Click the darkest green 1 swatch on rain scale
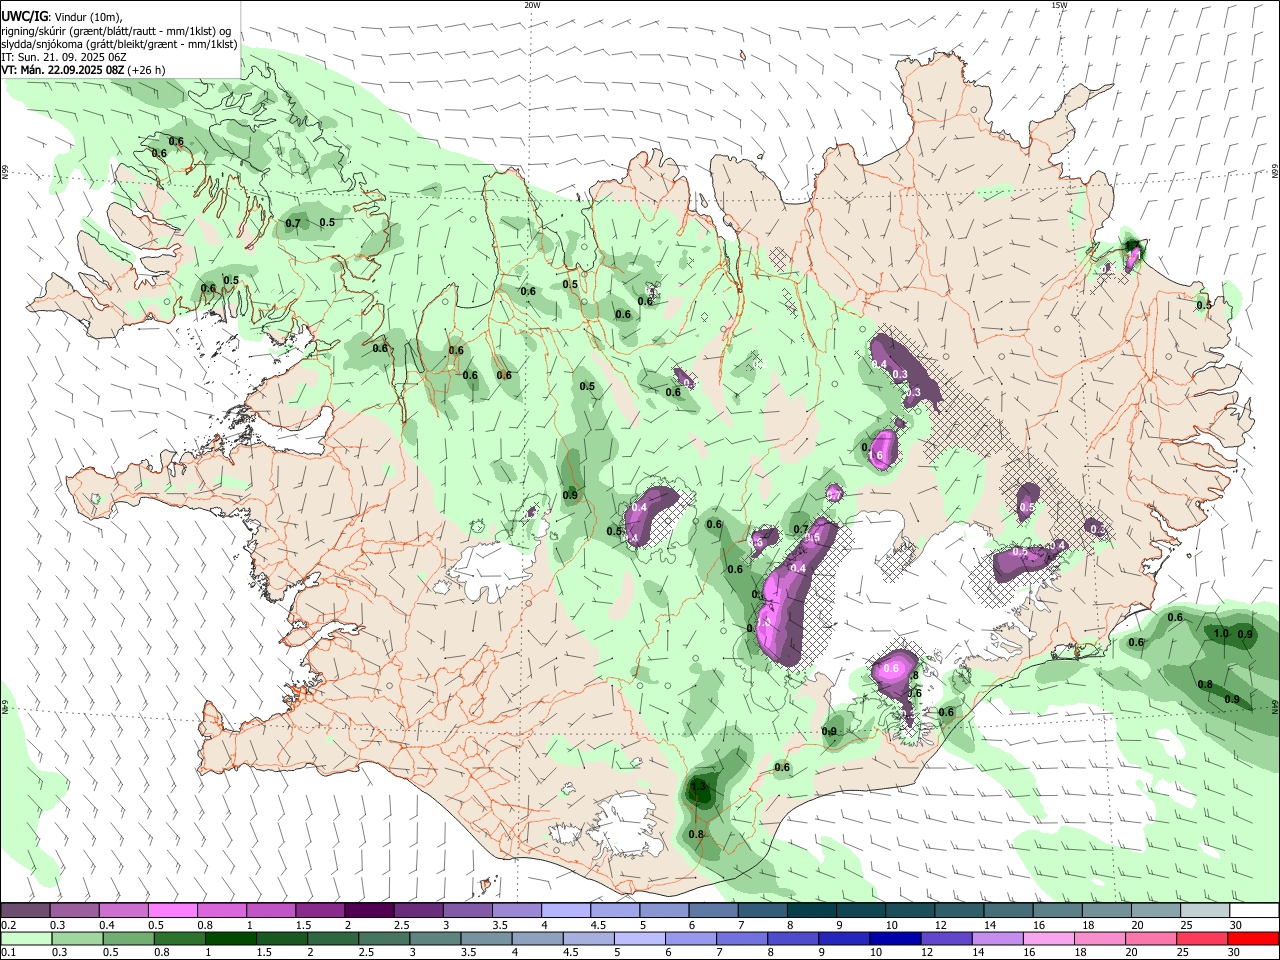Viewport: 1280px width, 960px height. [231, 938]
